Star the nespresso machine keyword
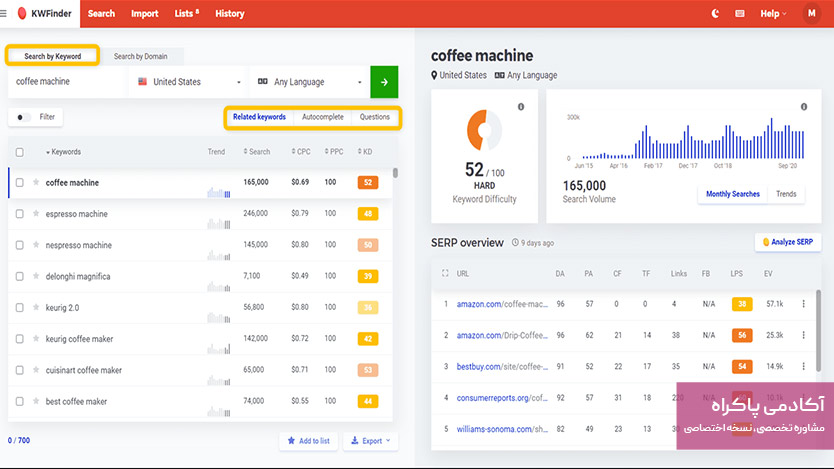This screenshot has width=834, height=469. pyautogui.click(x=36, y=245)
